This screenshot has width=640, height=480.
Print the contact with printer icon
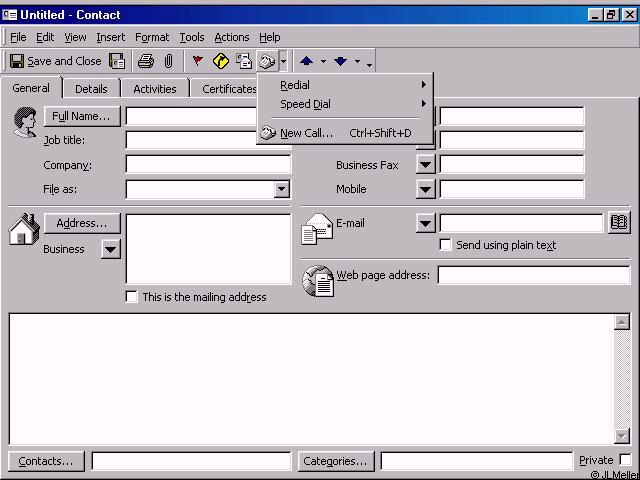click(x=146, y=61)
